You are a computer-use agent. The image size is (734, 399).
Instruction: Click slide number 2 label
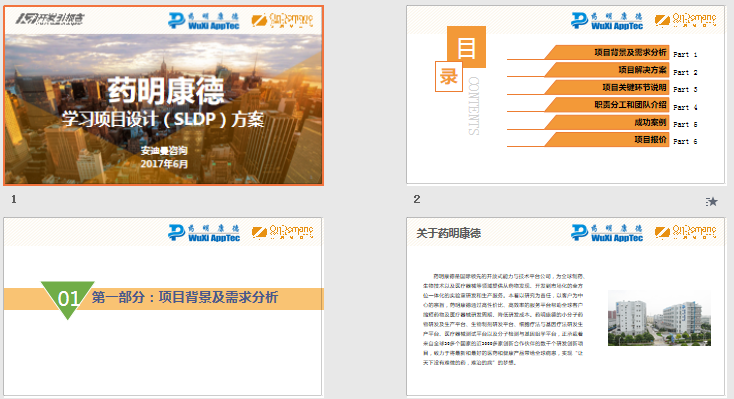417,199
